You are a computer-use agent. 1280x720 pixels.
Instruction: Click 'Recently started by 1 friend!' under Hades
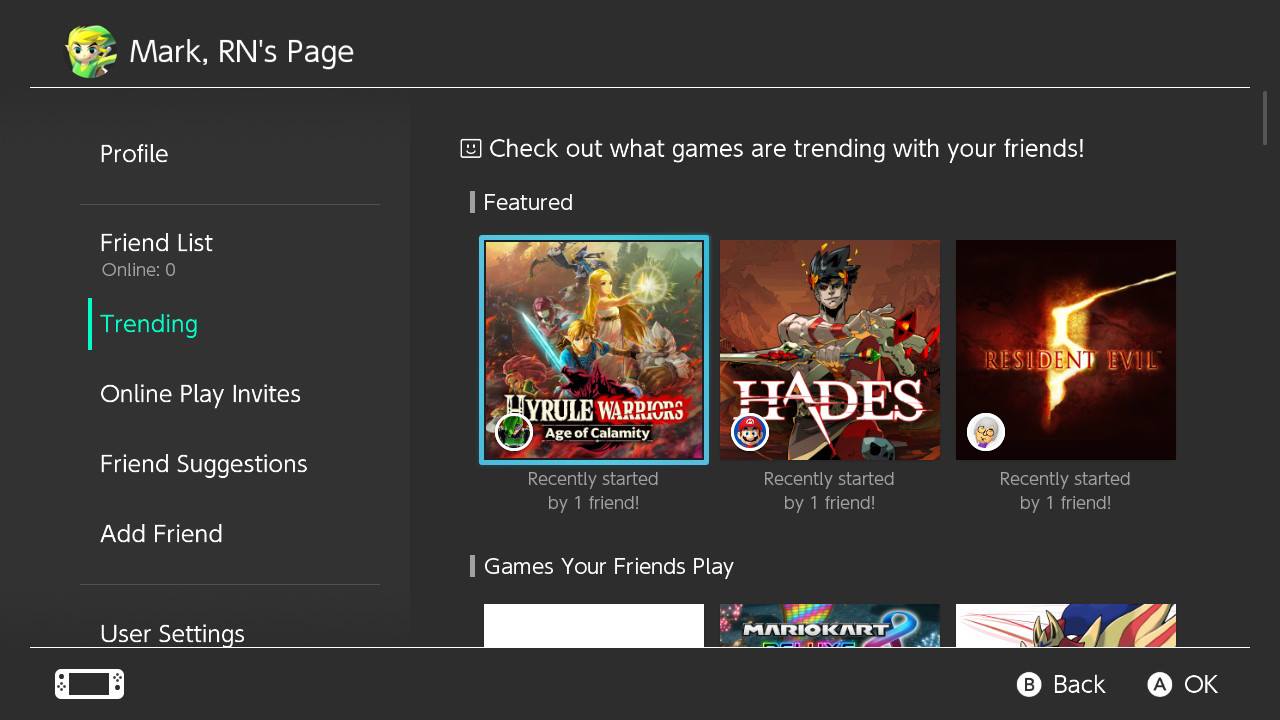click(x=829, y=491)
